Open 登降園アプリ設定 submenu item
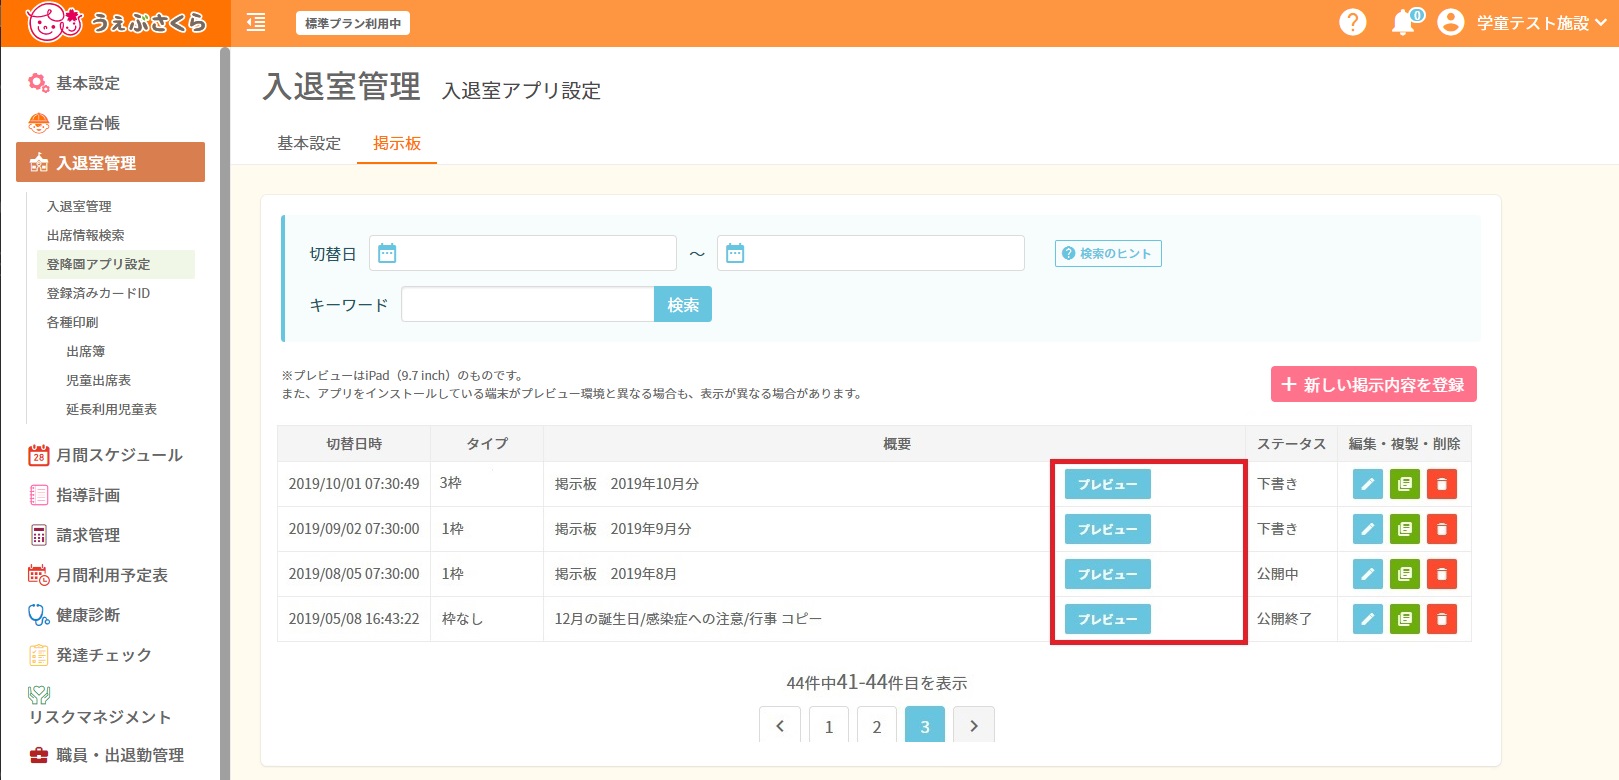 [x=115, y=264]
